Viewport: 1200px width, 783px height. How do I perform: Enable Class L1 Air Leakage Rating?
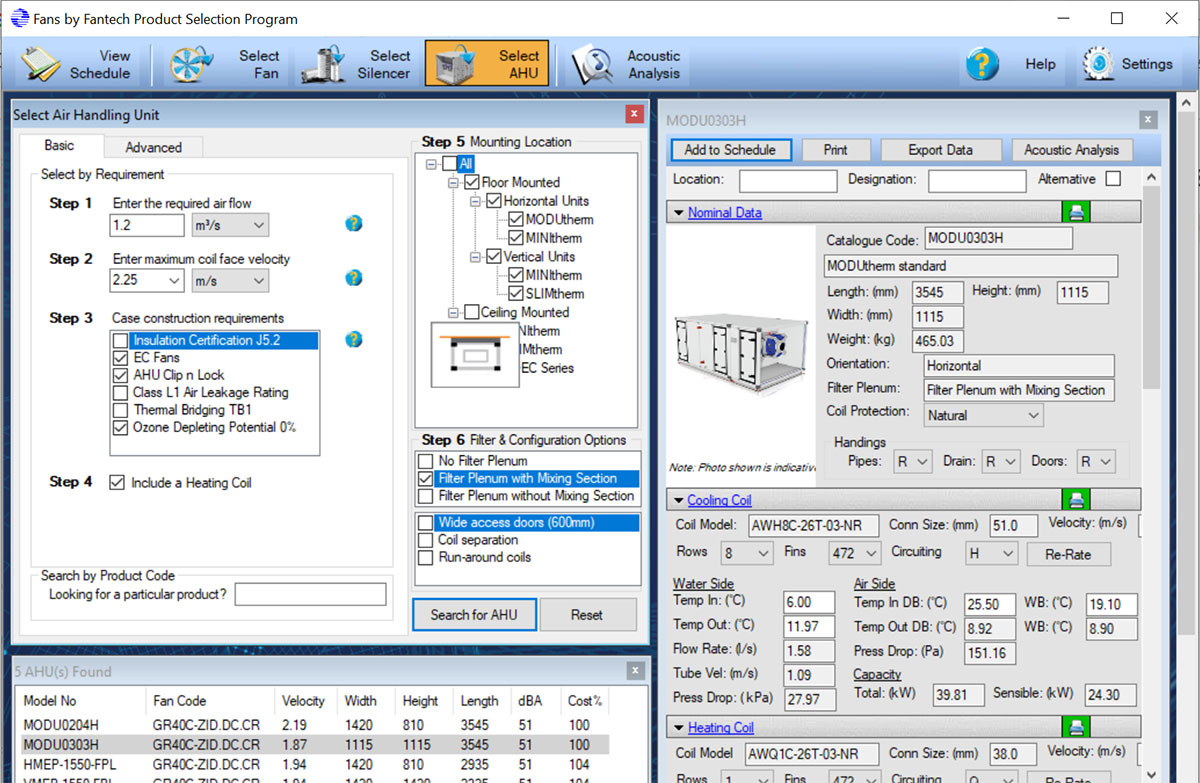pyautogui.click(x=120, y=392)
